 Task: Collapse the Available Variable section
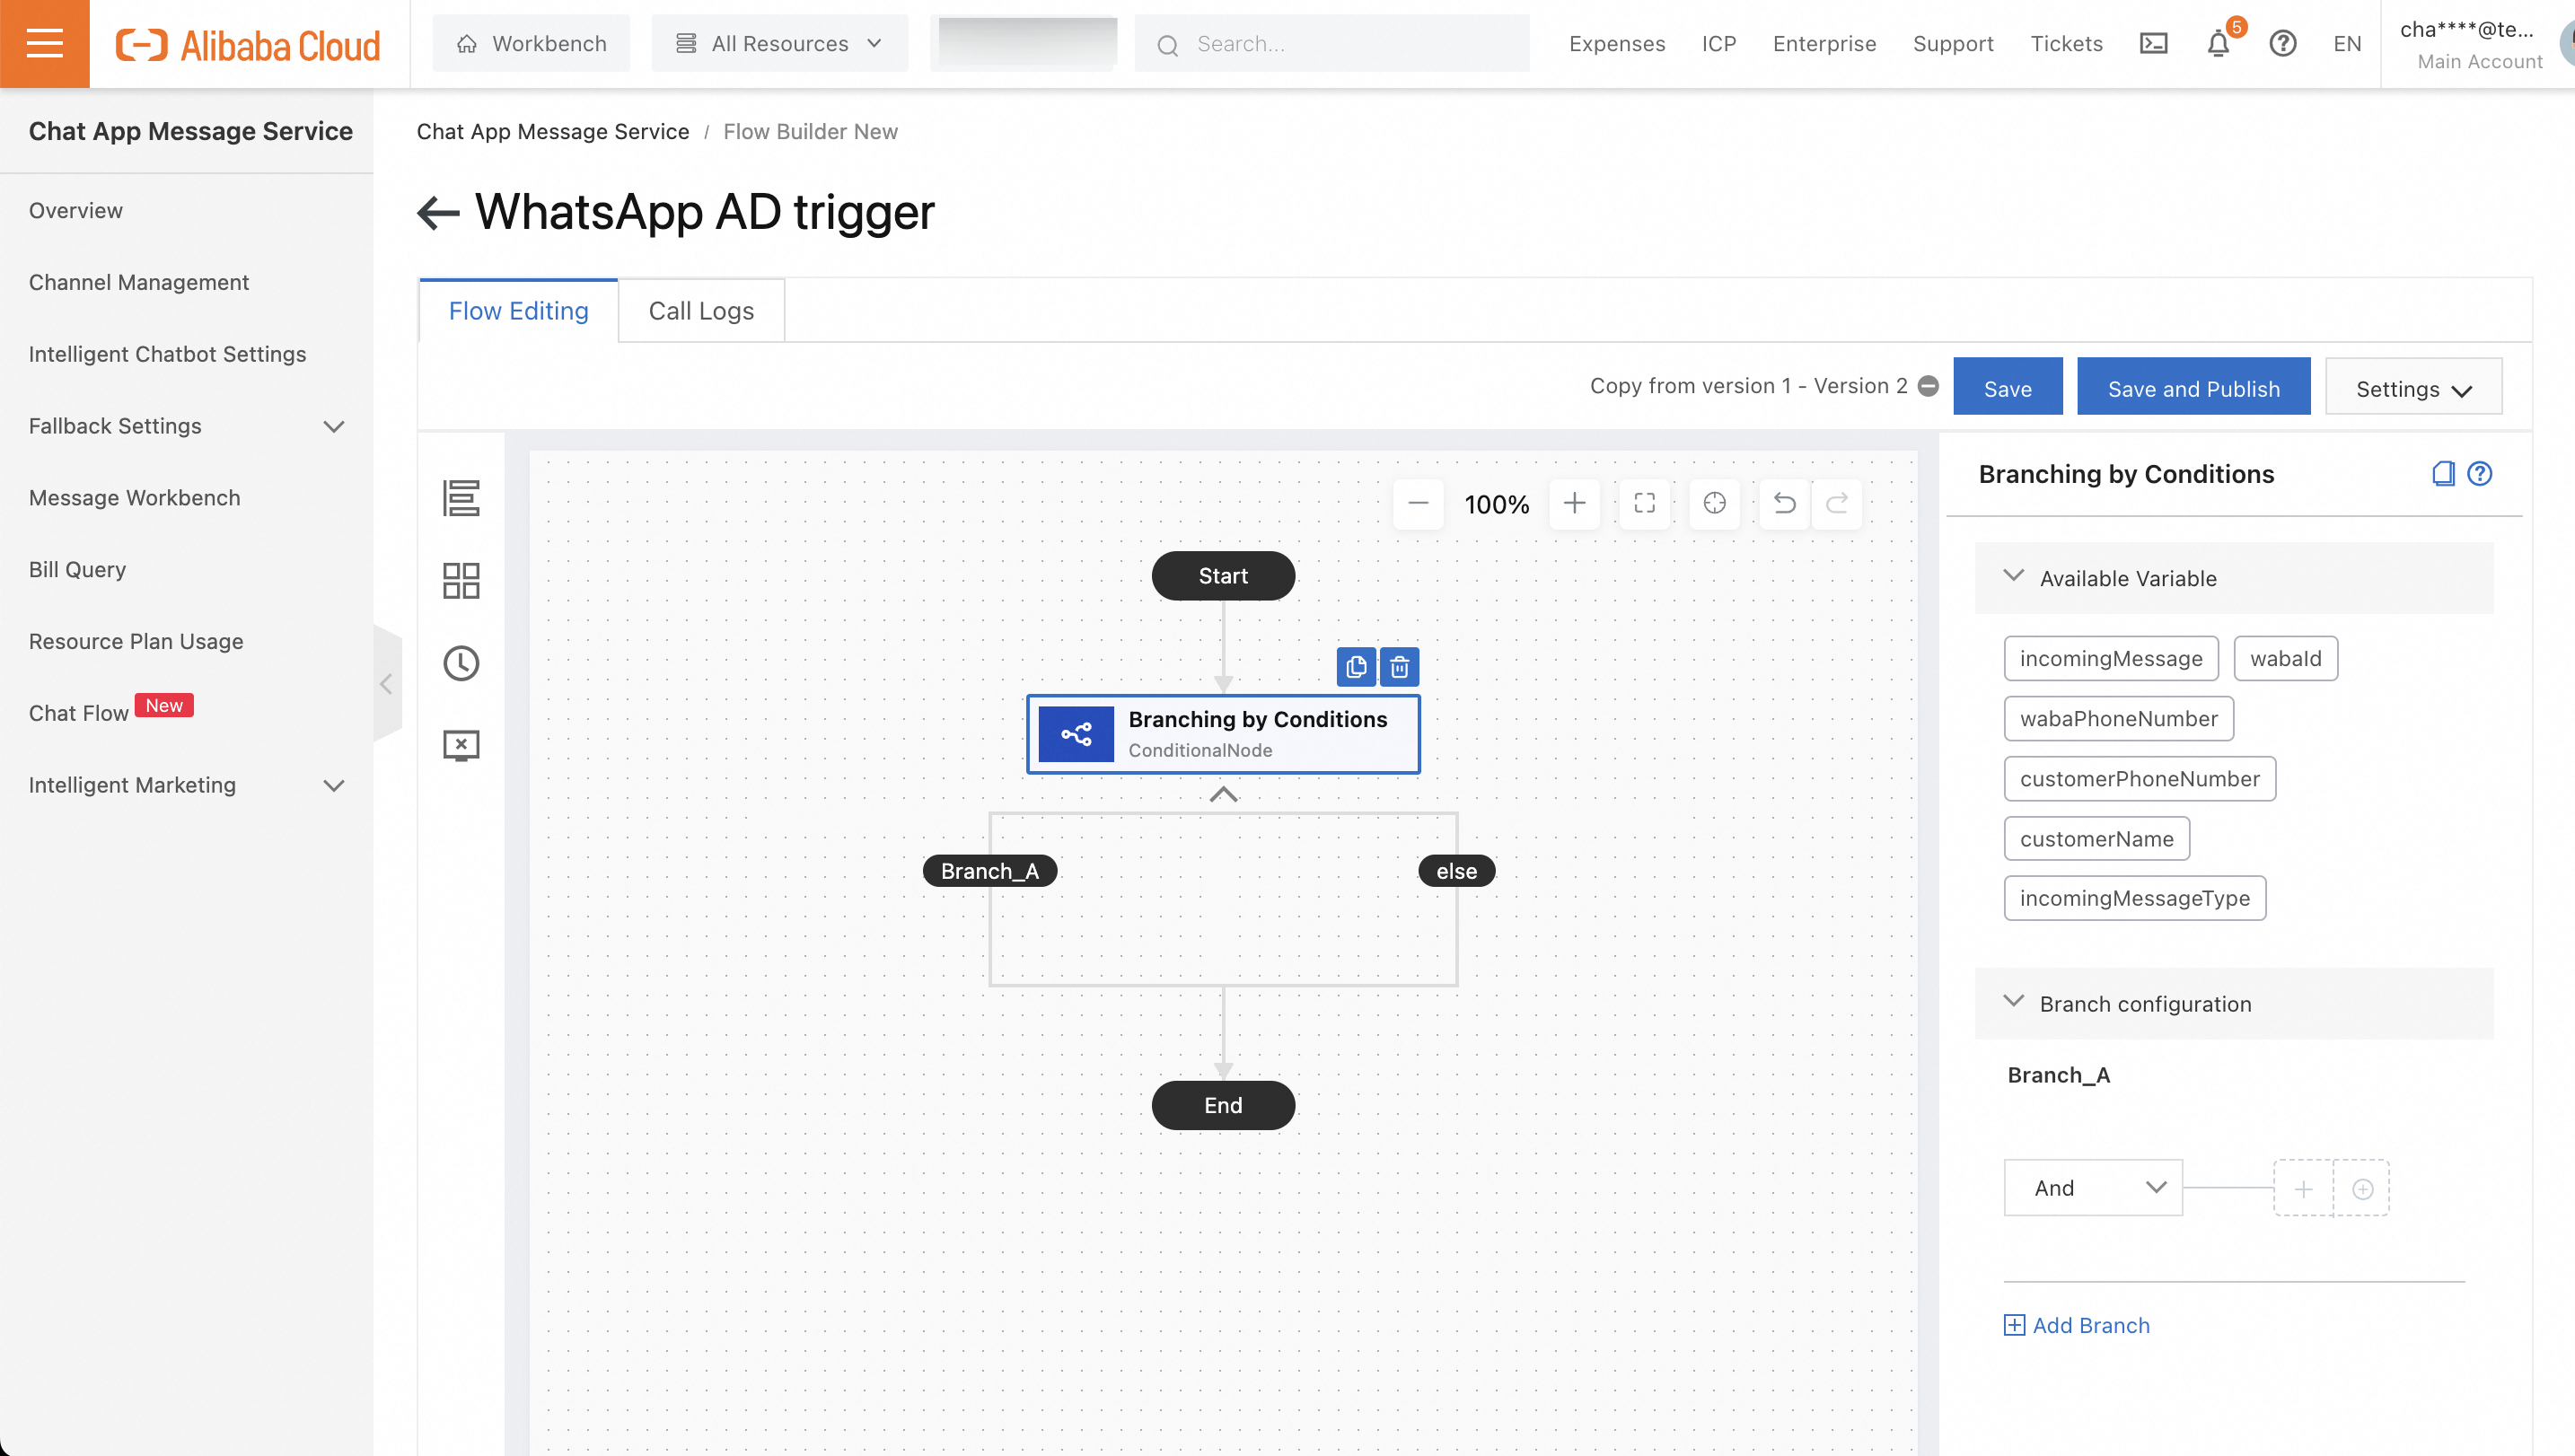pos(2013,577)
